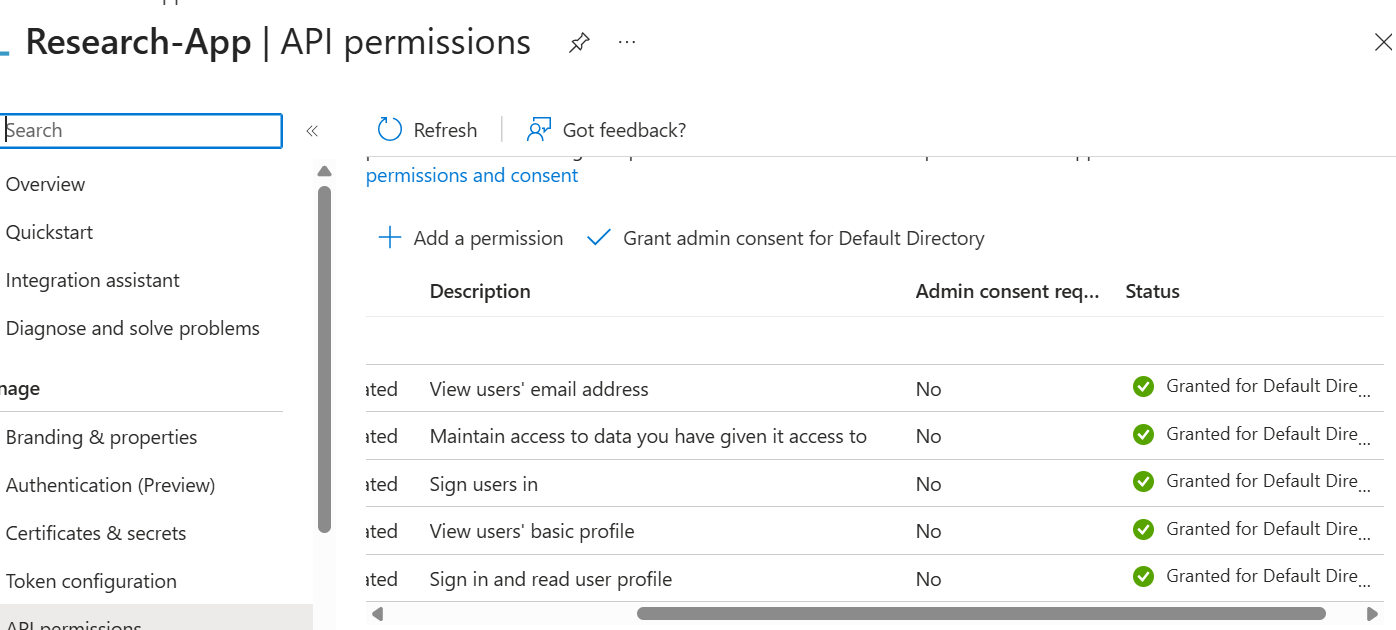Screen dimensions: 1396x630
Task: Select the Sign users in description
Action: click(x=484, y=484)
